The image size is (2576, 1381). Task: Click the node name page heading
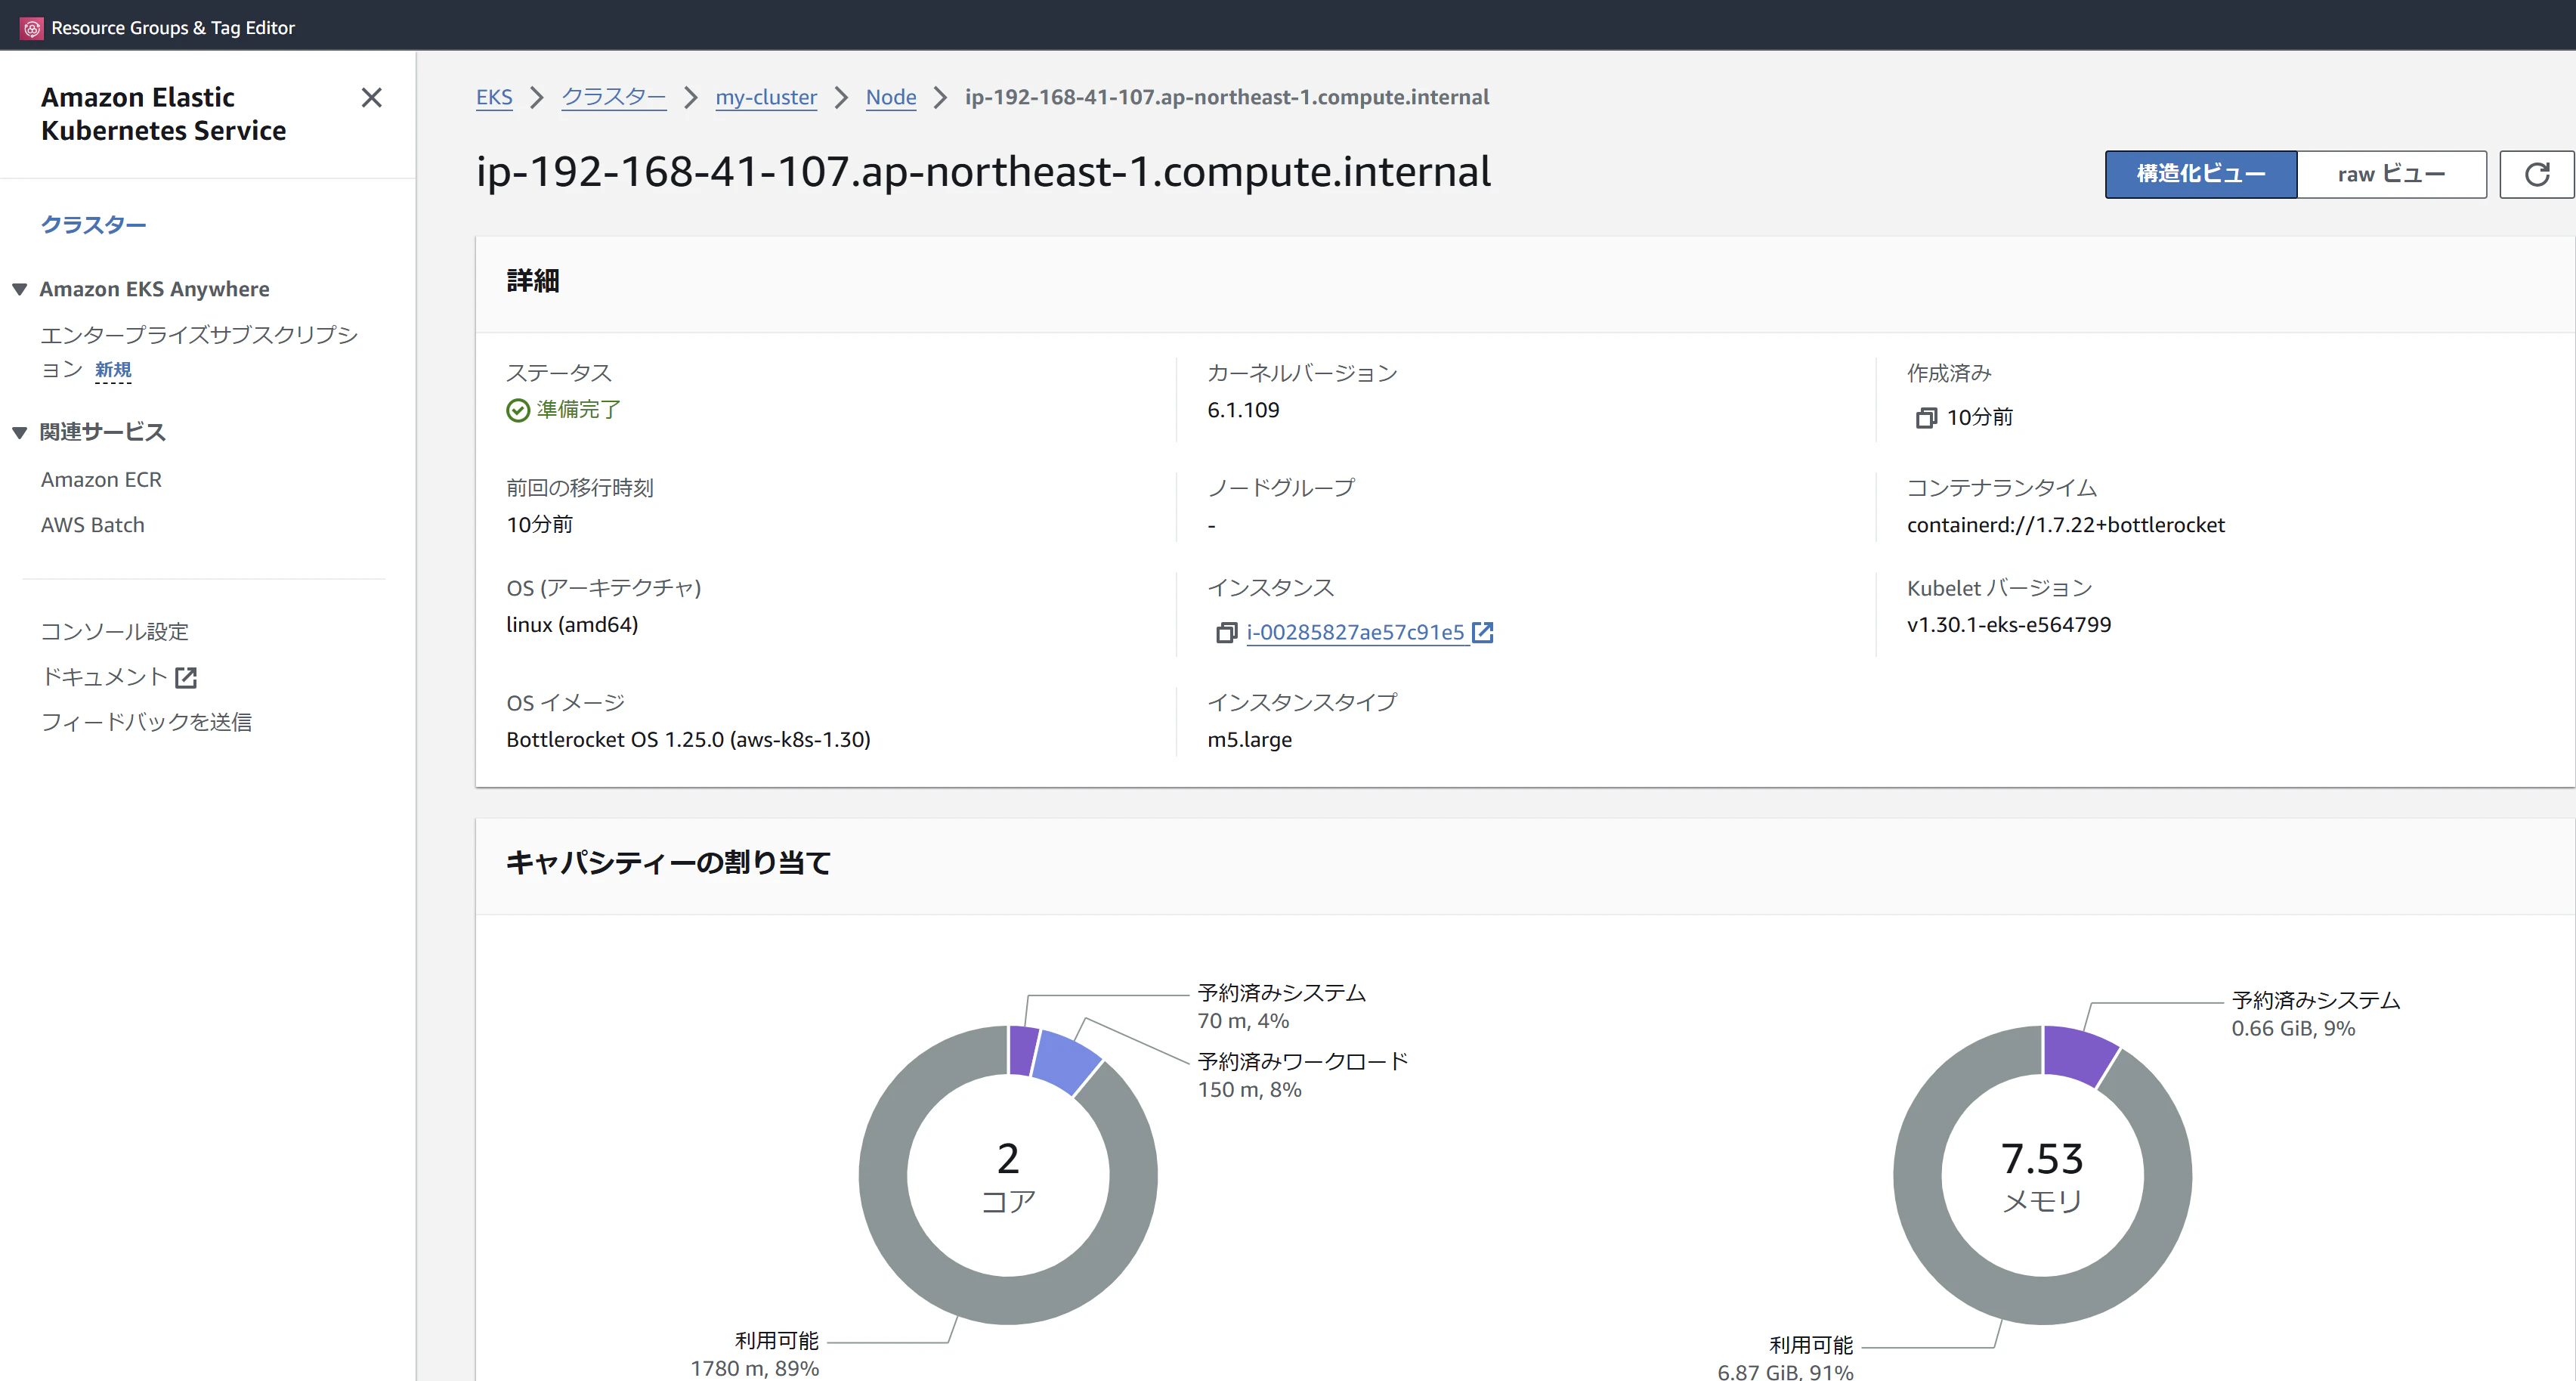pos(983,172)
